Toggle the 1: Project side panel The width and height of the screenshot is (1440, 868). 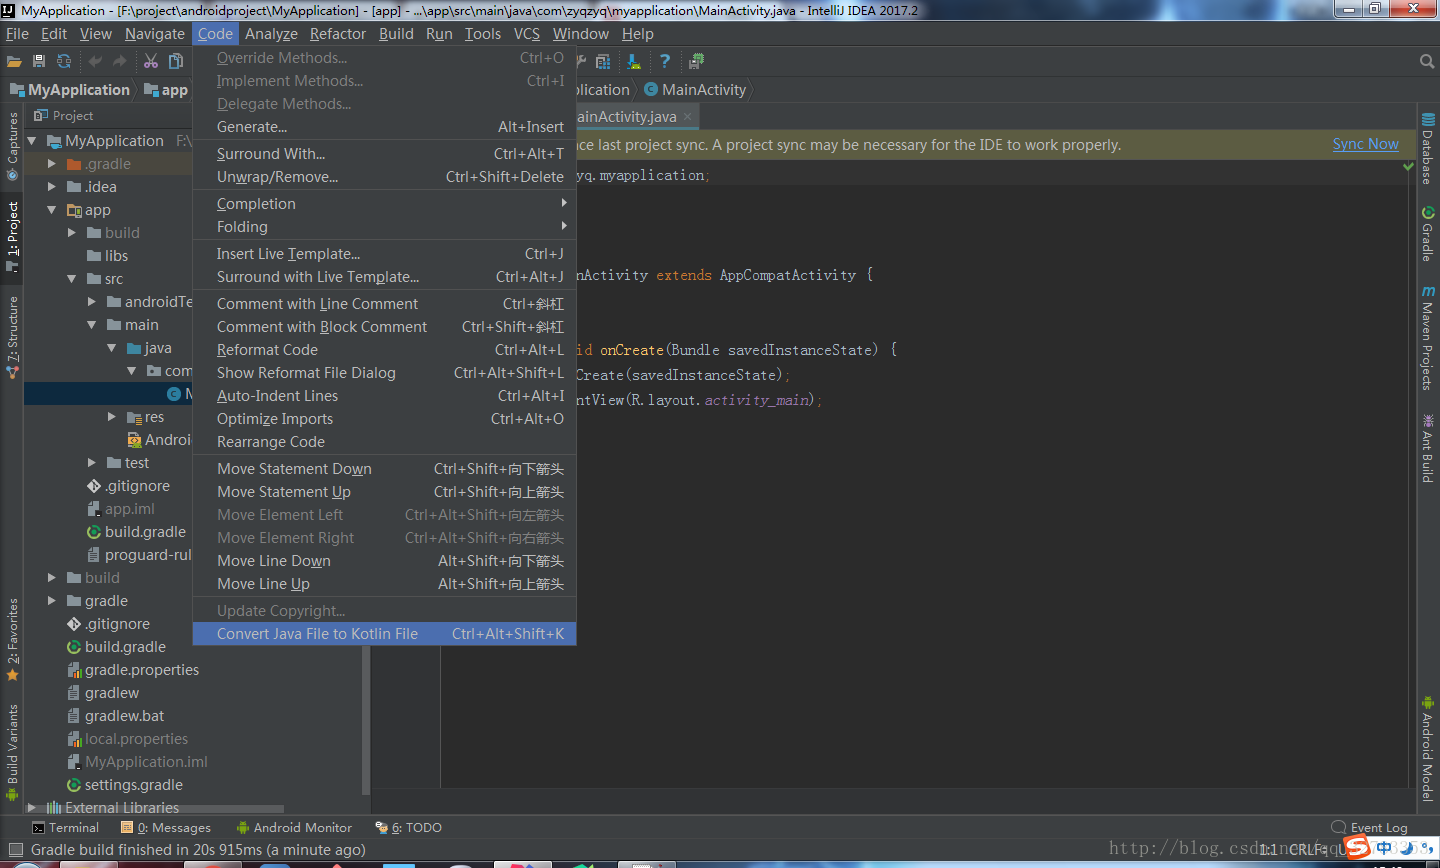12,236
